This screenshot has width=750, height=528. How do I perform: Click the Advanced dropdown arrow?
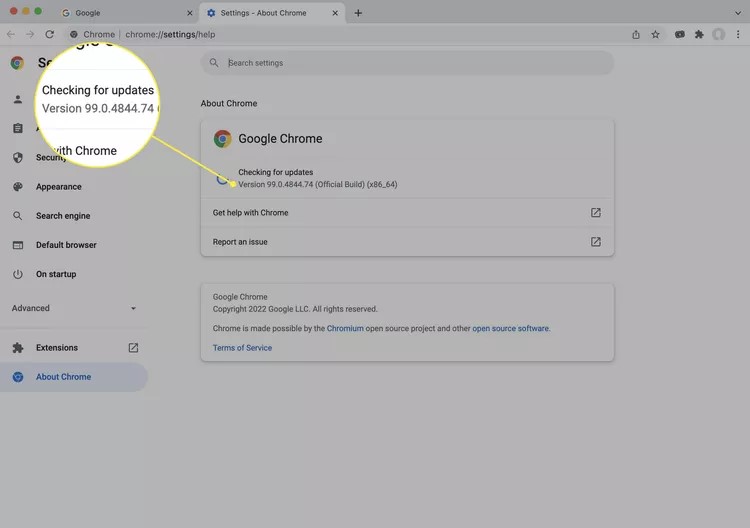[133, 308]
